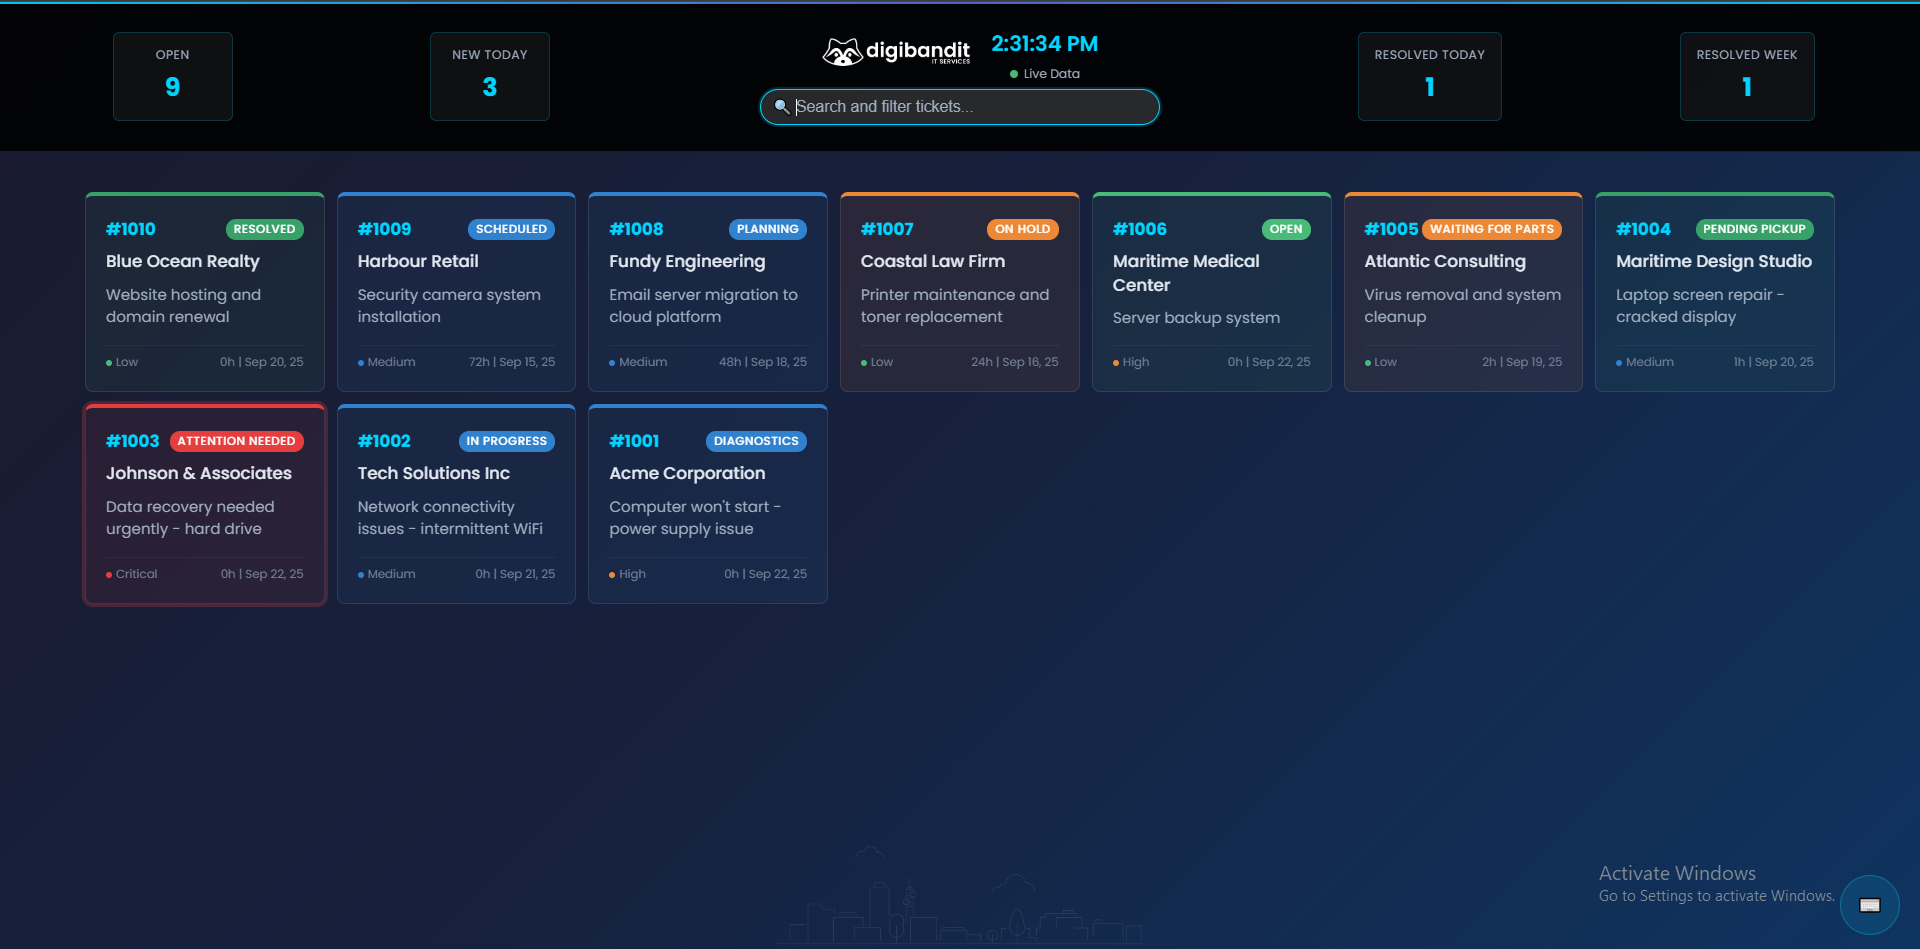1920x949 pixels.
Task: Click the magnifying glass search icon
Action: 781,107
